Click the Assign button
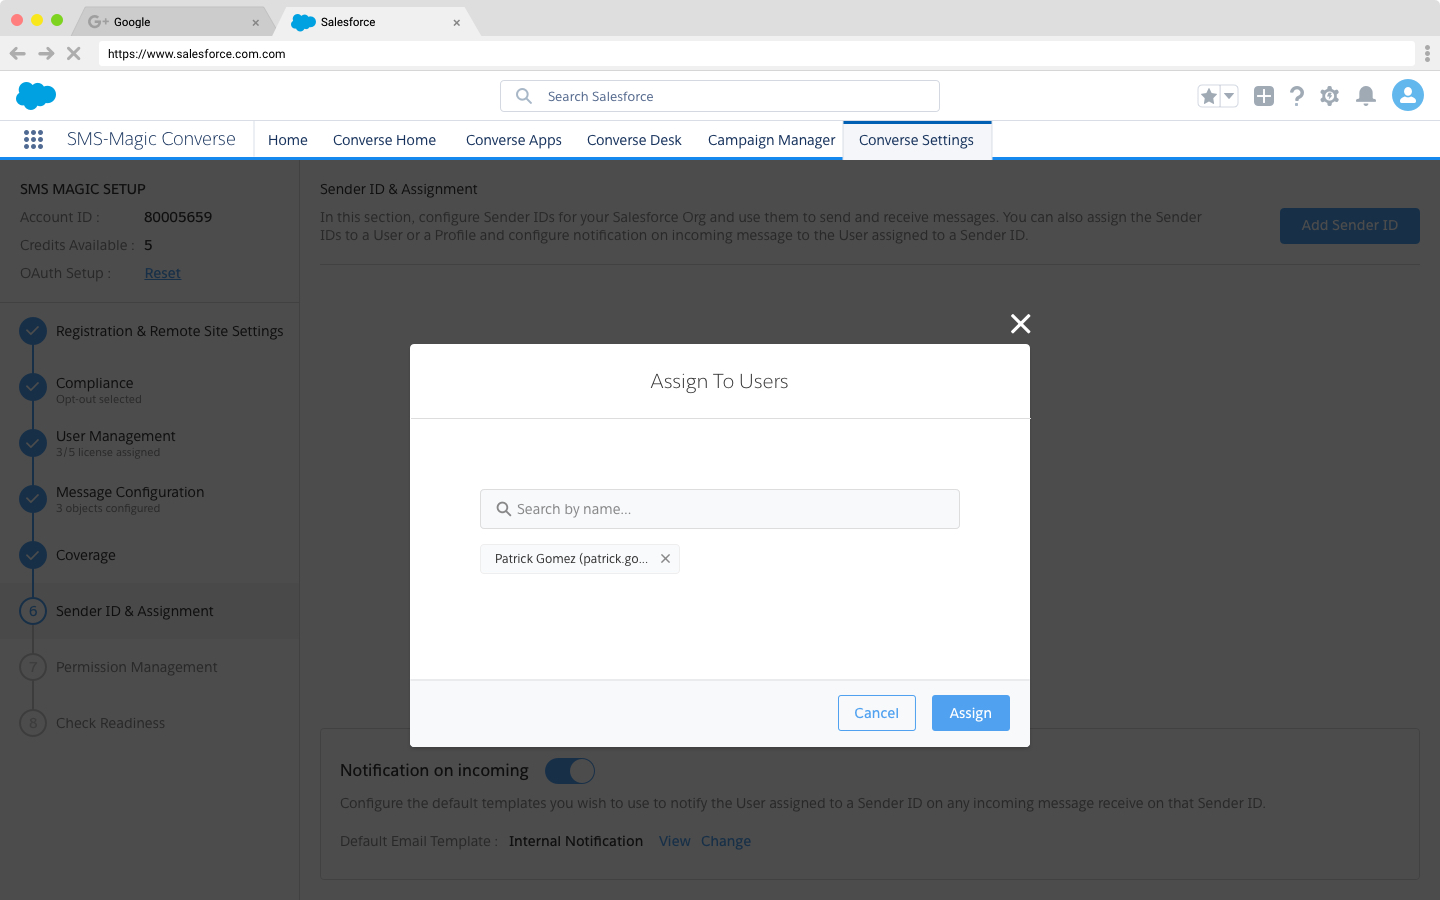The image size is (1440, 900). 971,713
